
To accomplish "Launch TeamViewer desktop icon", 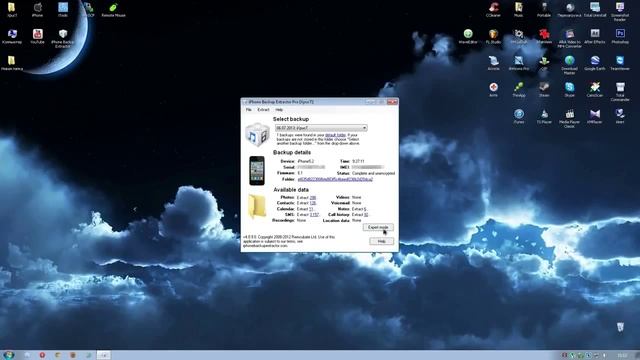I will tap(620, 63).
